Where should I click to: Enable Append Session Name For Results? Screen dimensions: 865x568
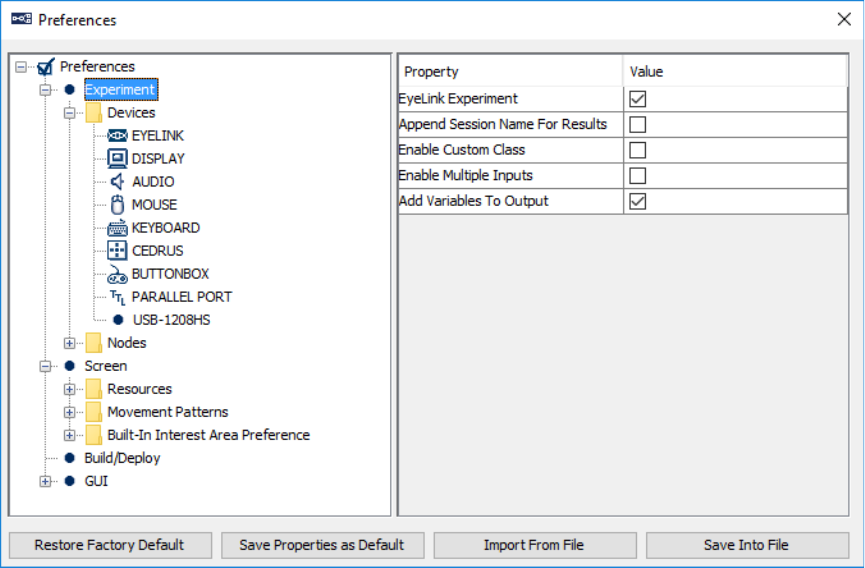637,125
